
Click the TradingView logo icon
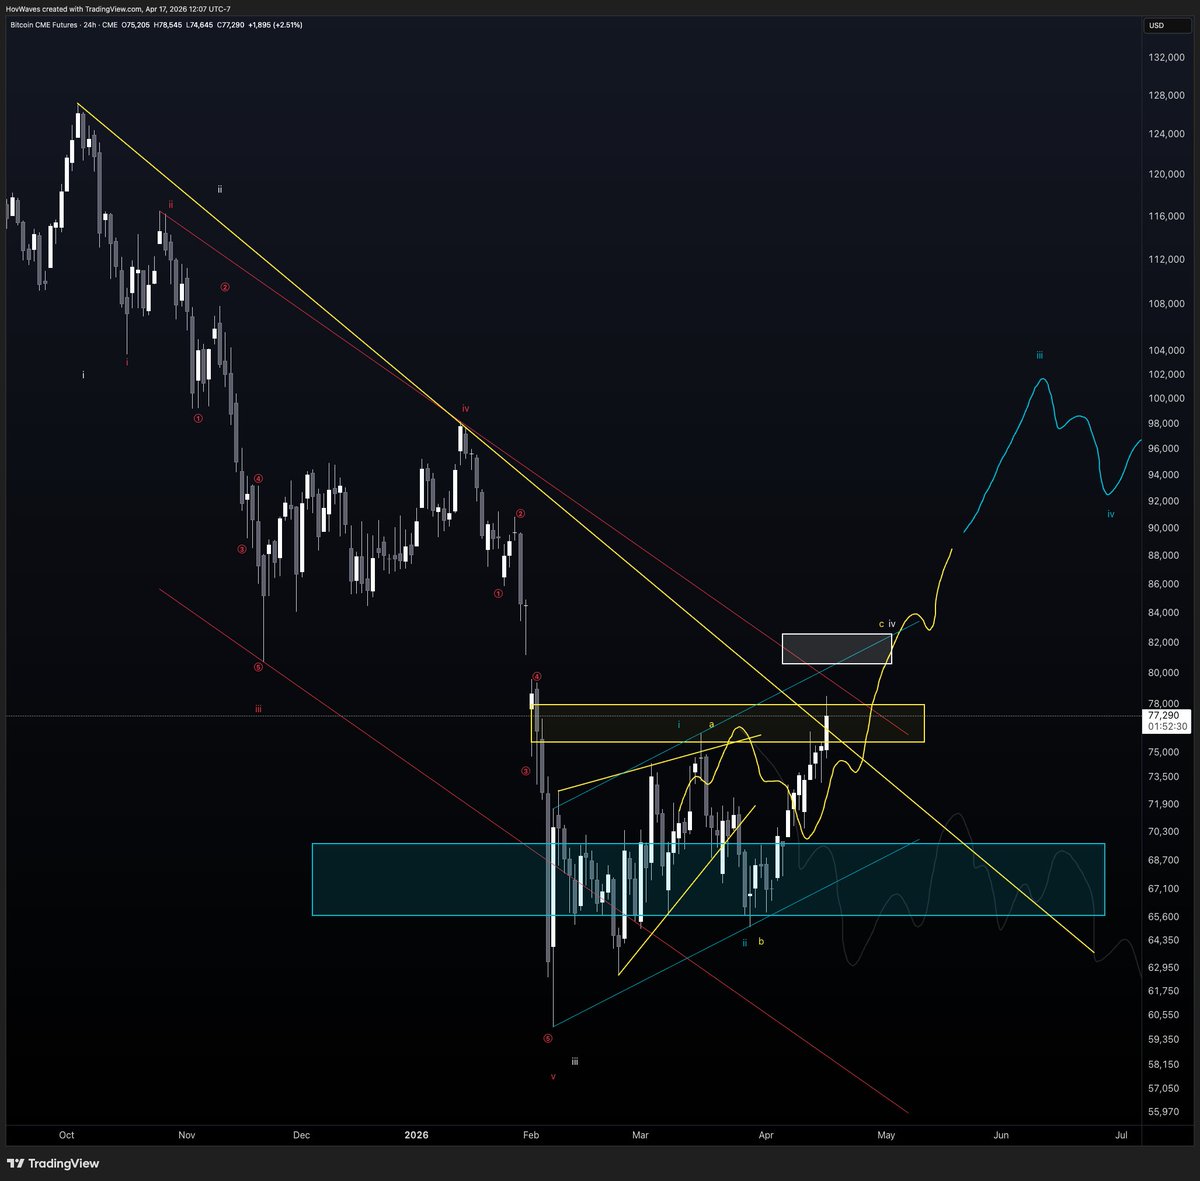[14, 1164]
